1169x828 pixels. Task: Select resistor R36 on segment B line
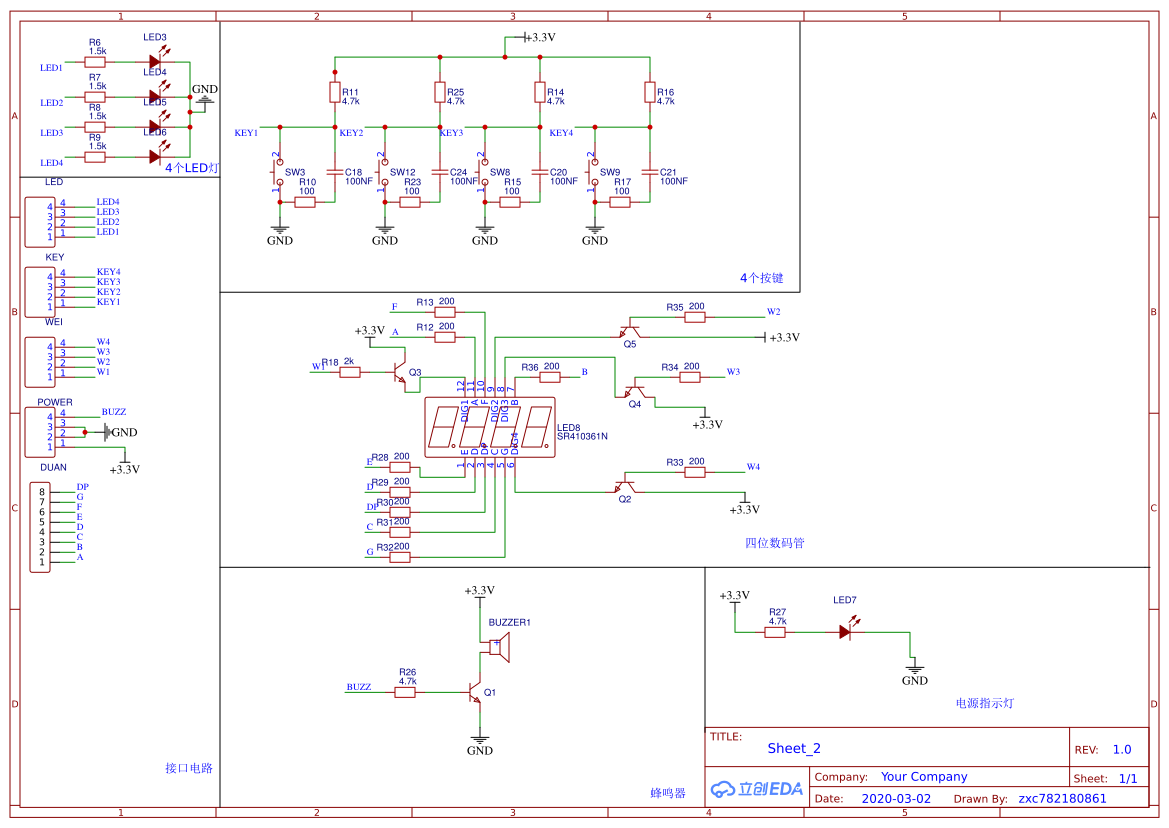click(549, 377)
